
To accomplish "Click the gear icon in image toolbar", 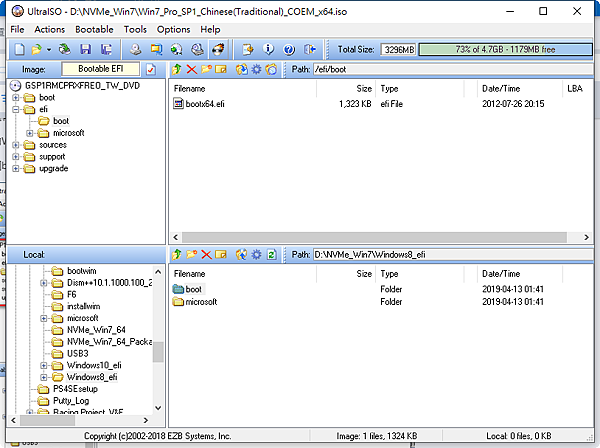I will pos(256,69).
